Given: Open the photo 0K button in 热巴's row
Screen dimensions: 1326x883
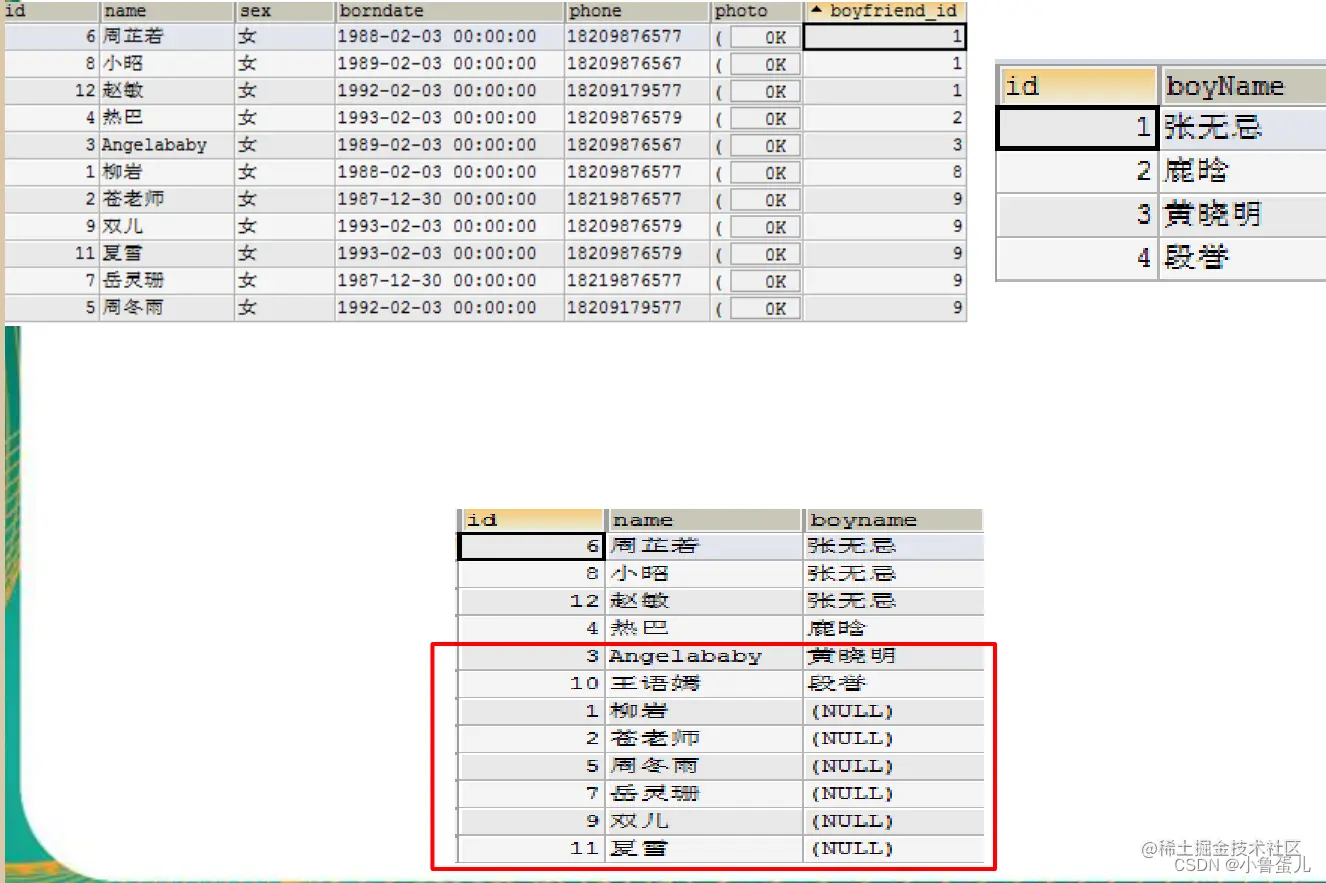Looking at the screenshot, I should tap(765, 118).
